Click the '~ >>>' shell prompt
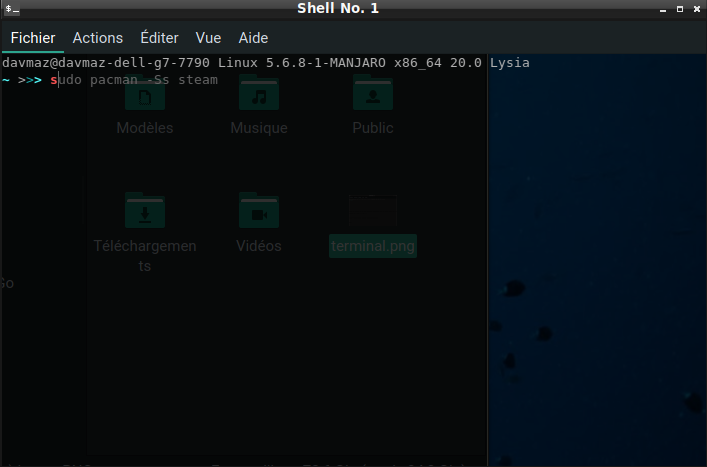Screen dimensions: 707x467 (x=22, y=80)
